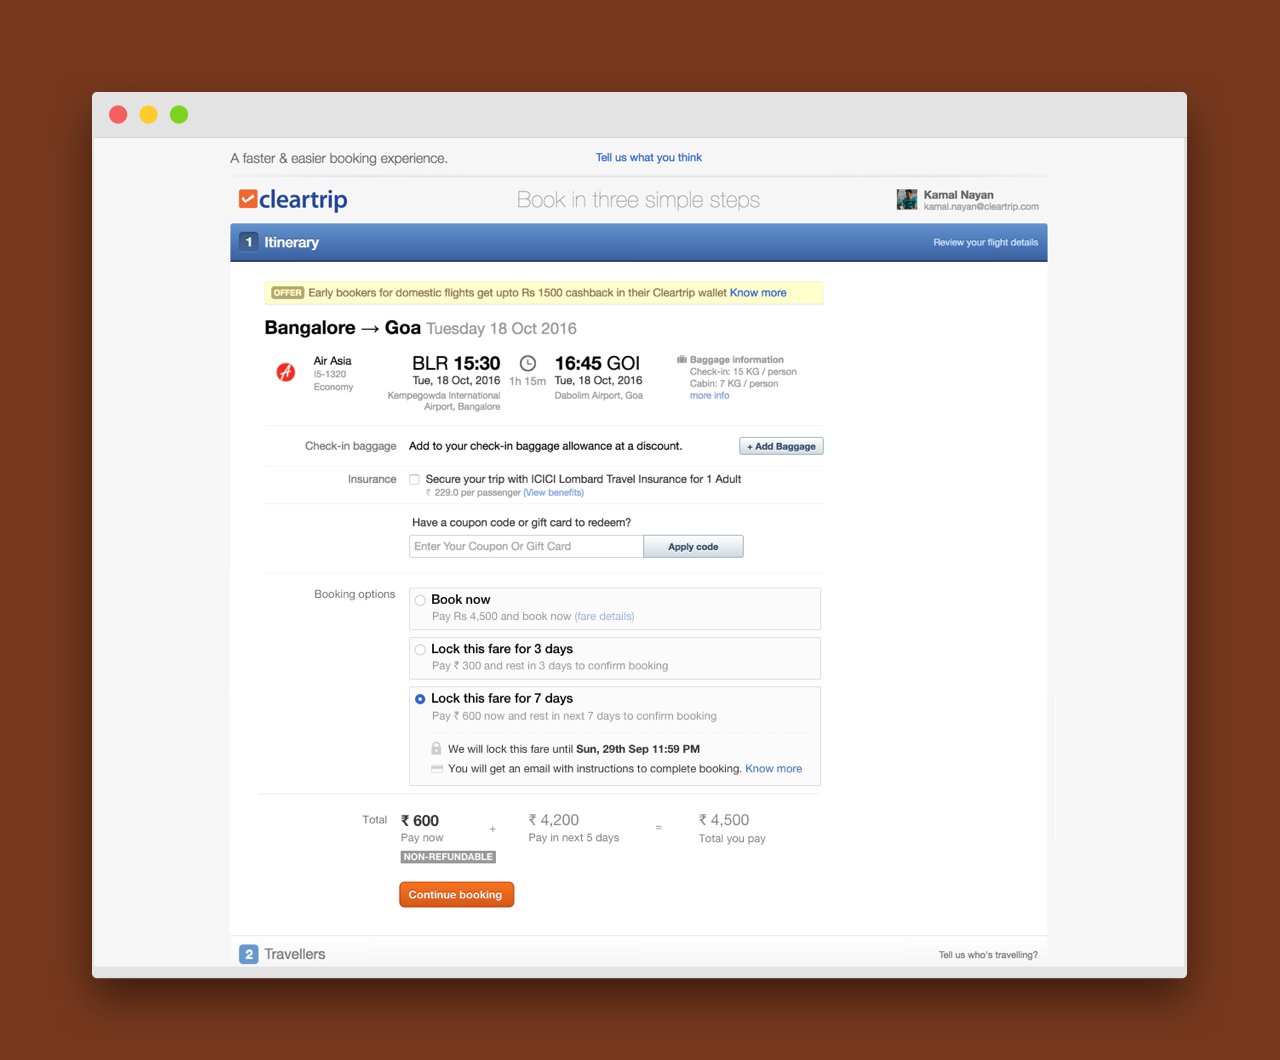Click the Itinerary step number 1 badge
This screenshot has width=1280, height=1060.
tap(249, 242)
